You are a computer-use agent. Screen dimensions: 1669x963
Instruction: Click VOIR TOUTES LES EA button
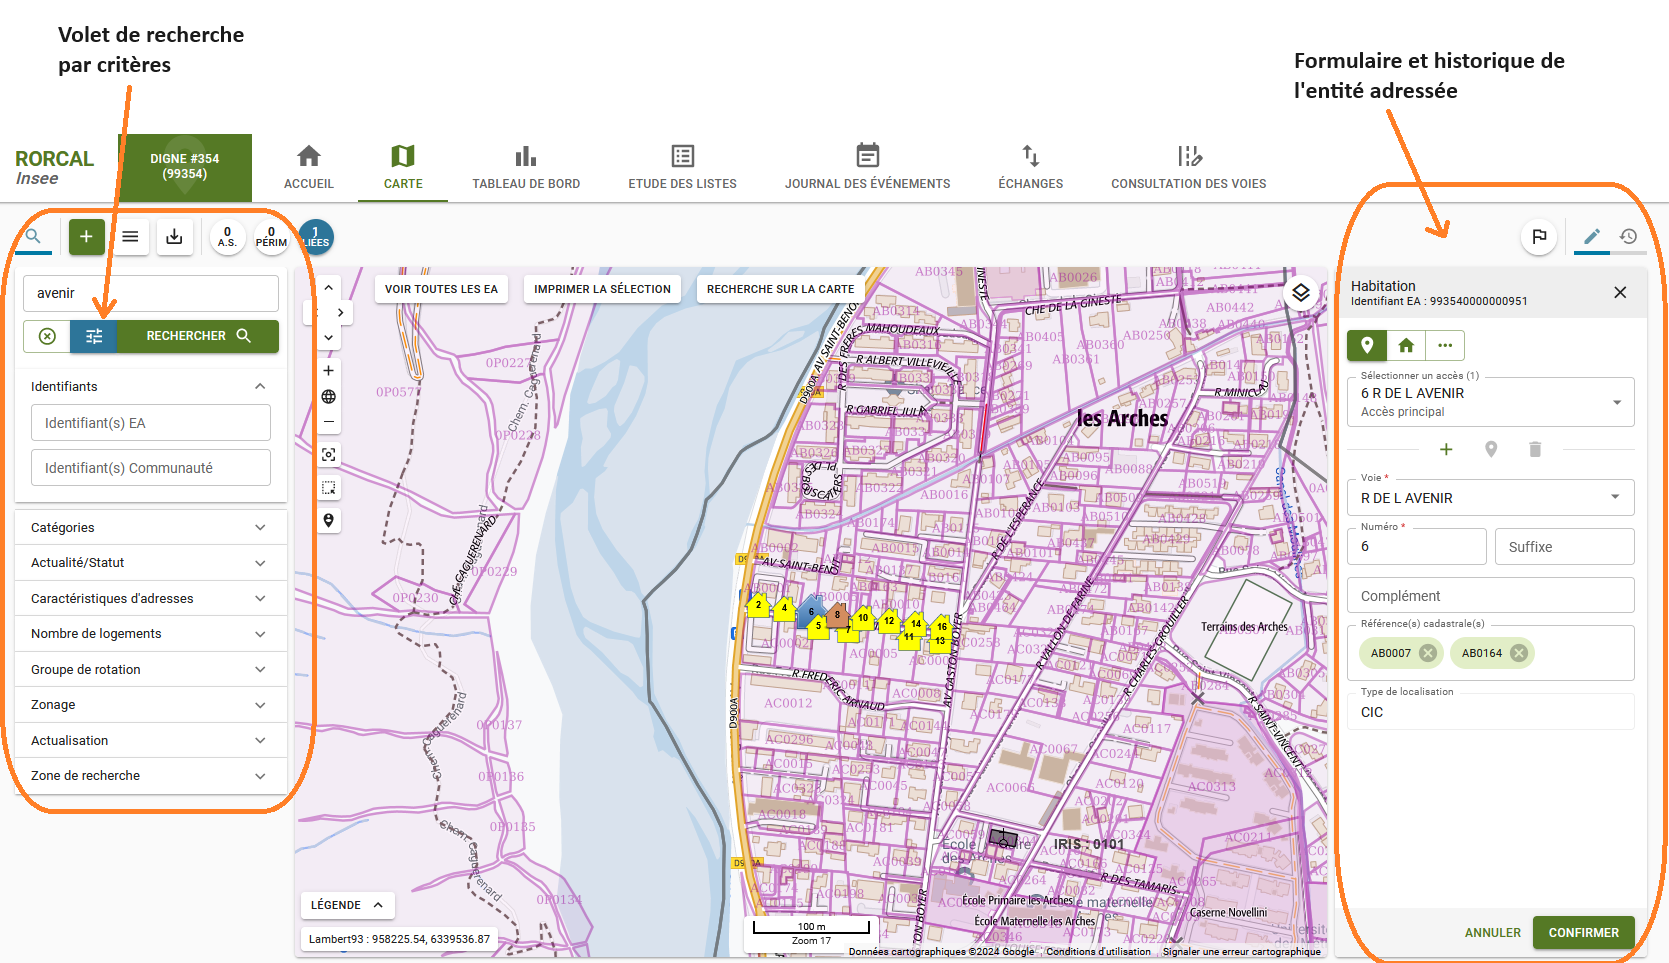pyautogui.click(x=441, y=289)
